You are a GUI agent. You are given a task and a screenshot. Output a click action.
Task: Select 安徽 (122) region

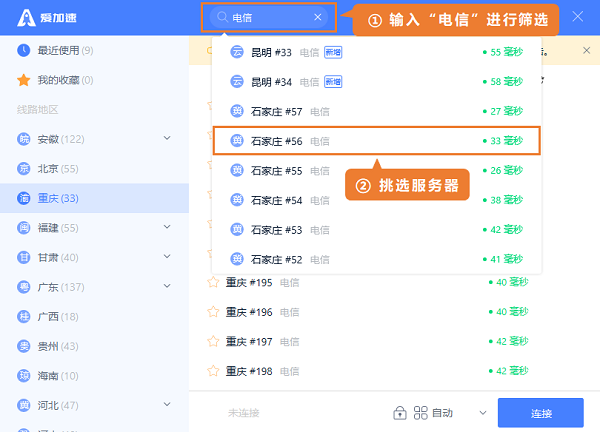click(x=94, y=139)
